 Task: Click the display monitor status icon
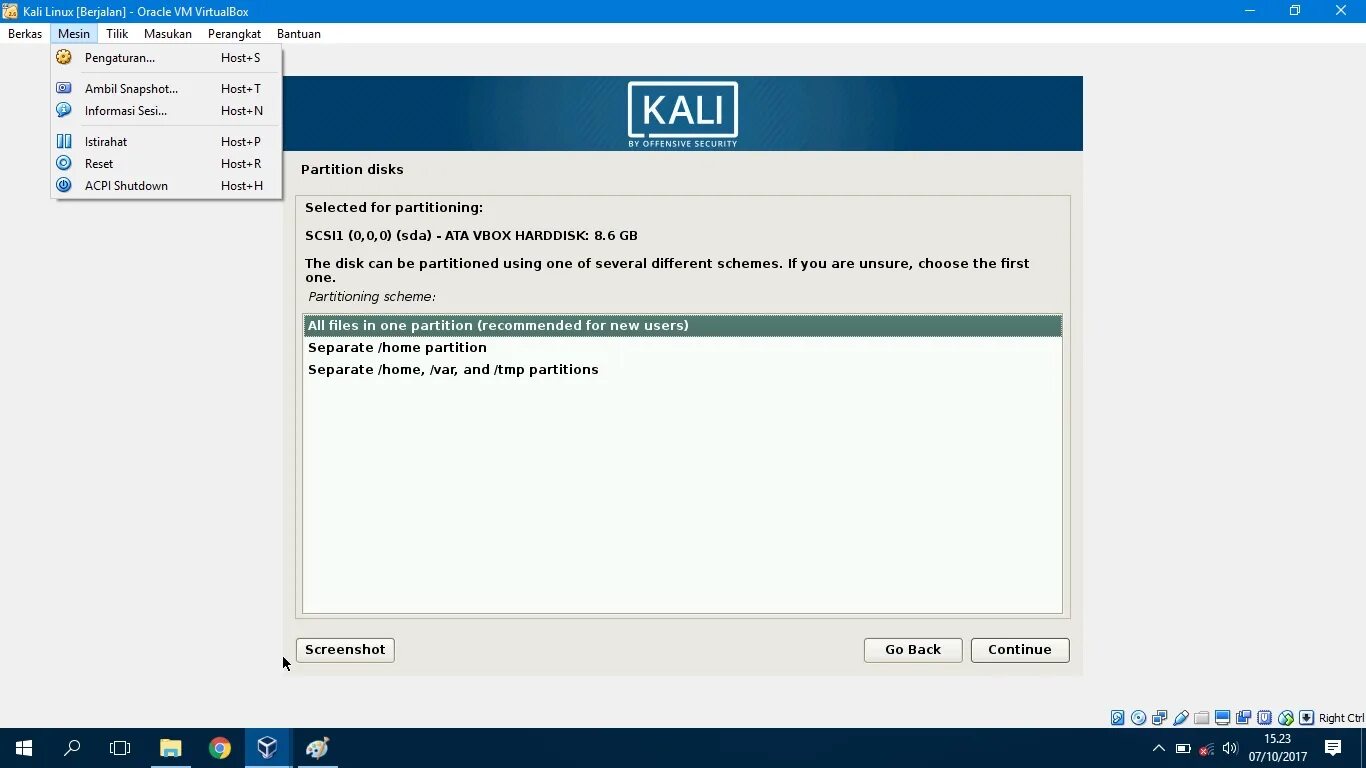(1223, 718)
